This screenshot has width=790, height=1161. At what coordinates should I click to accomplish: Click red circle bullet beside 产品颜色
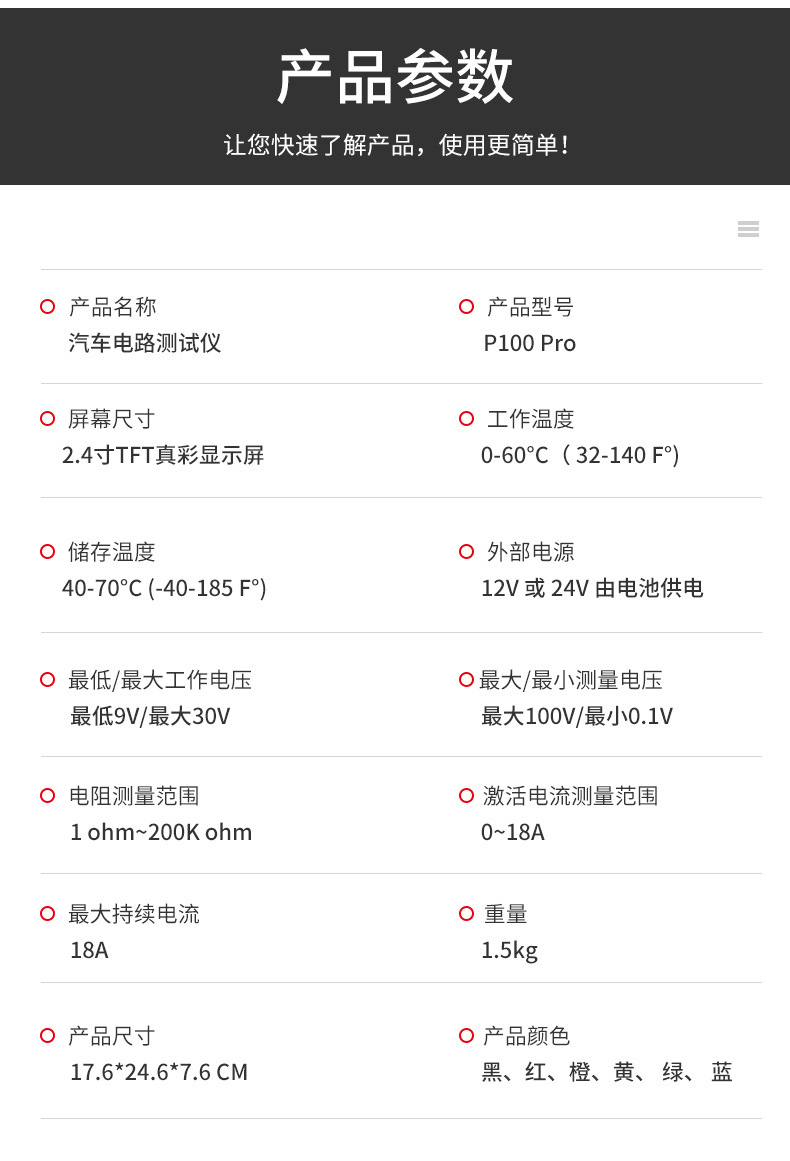[466, 1036]
